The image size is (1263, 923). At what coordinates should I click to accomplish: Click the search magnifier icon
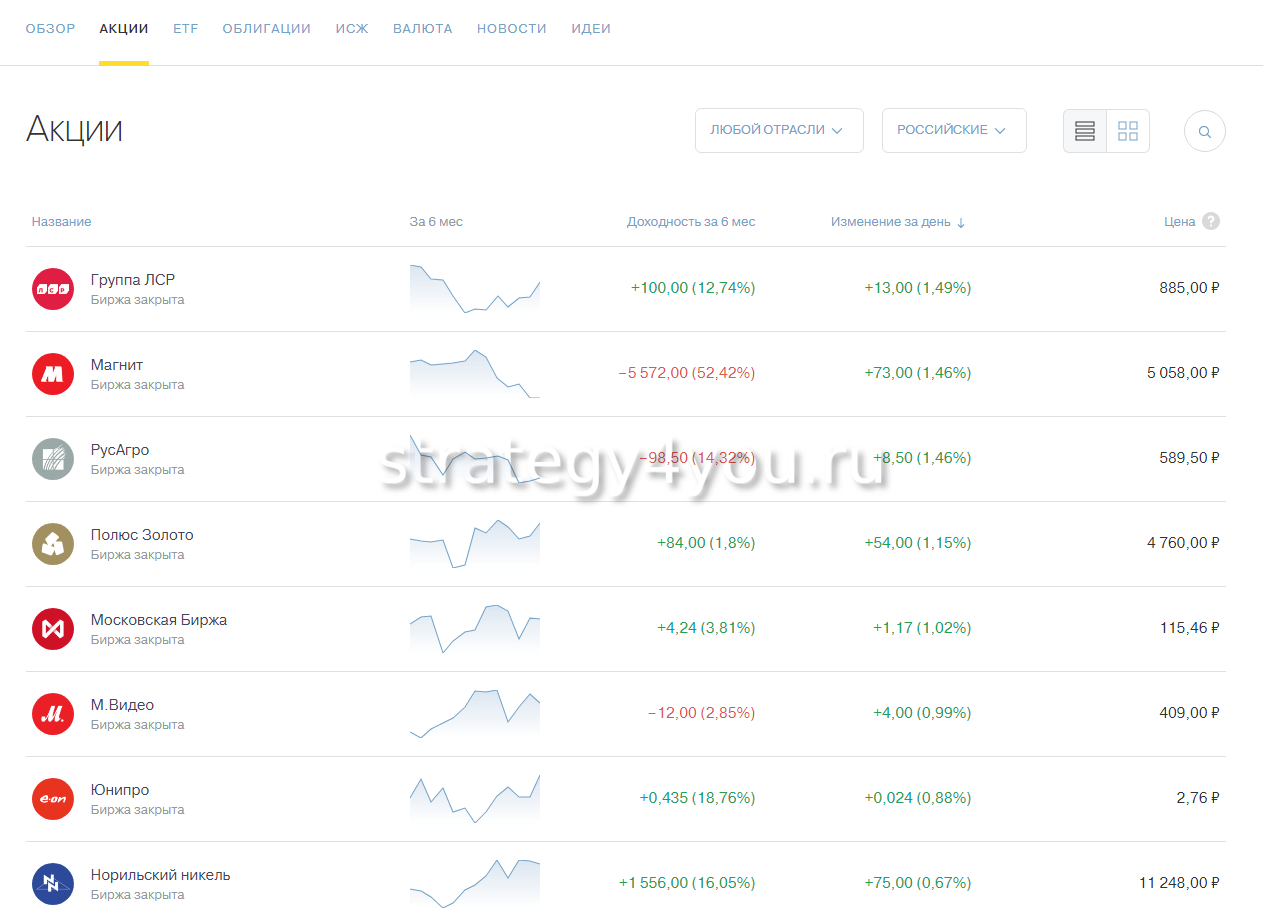[1204, 131]
